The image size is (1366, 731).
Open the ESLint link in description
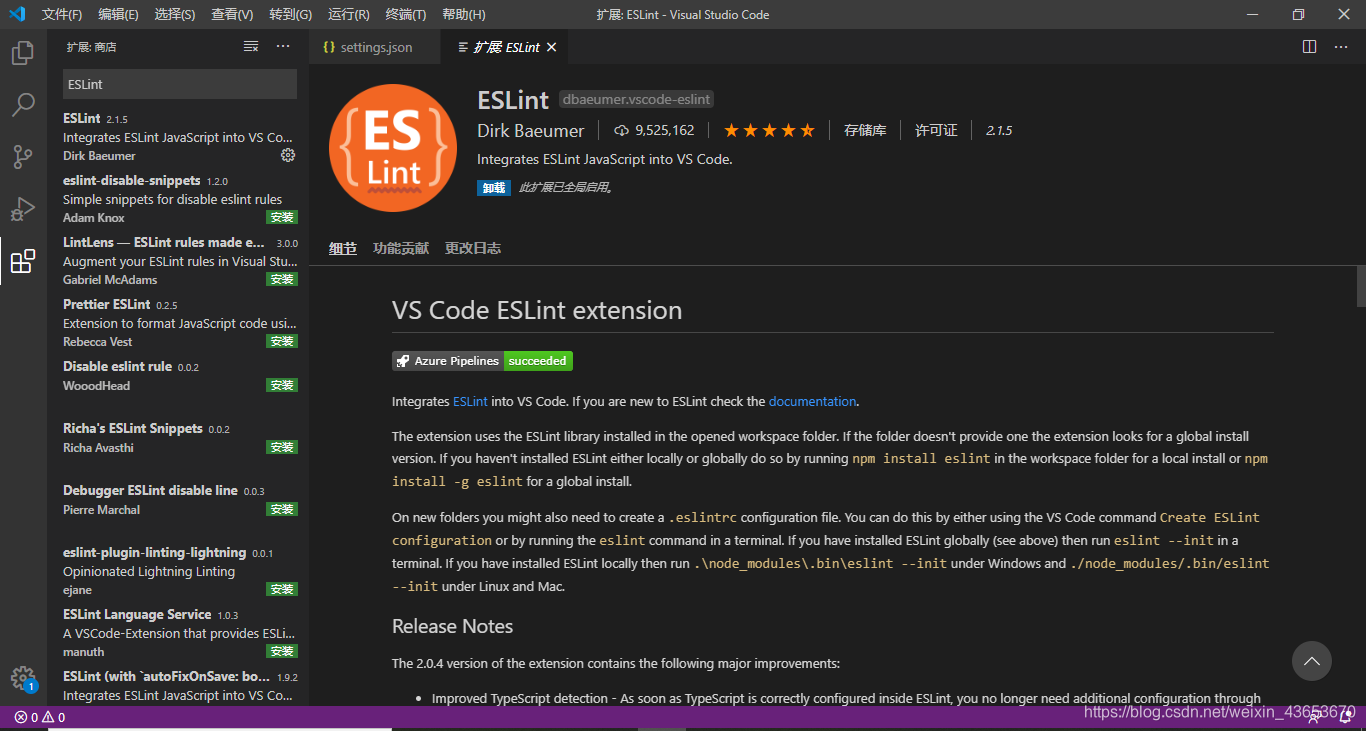click(x=470, y=401)
